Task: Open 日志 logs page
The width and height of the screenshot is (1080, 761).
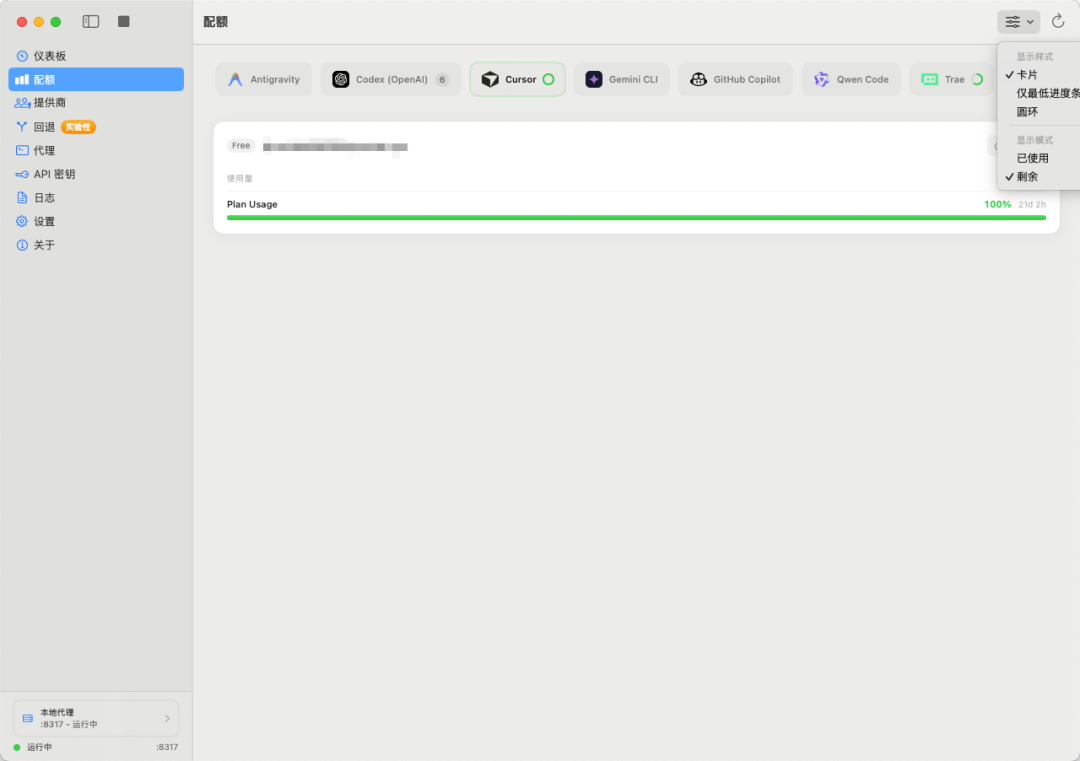Action: pos(44,198)
